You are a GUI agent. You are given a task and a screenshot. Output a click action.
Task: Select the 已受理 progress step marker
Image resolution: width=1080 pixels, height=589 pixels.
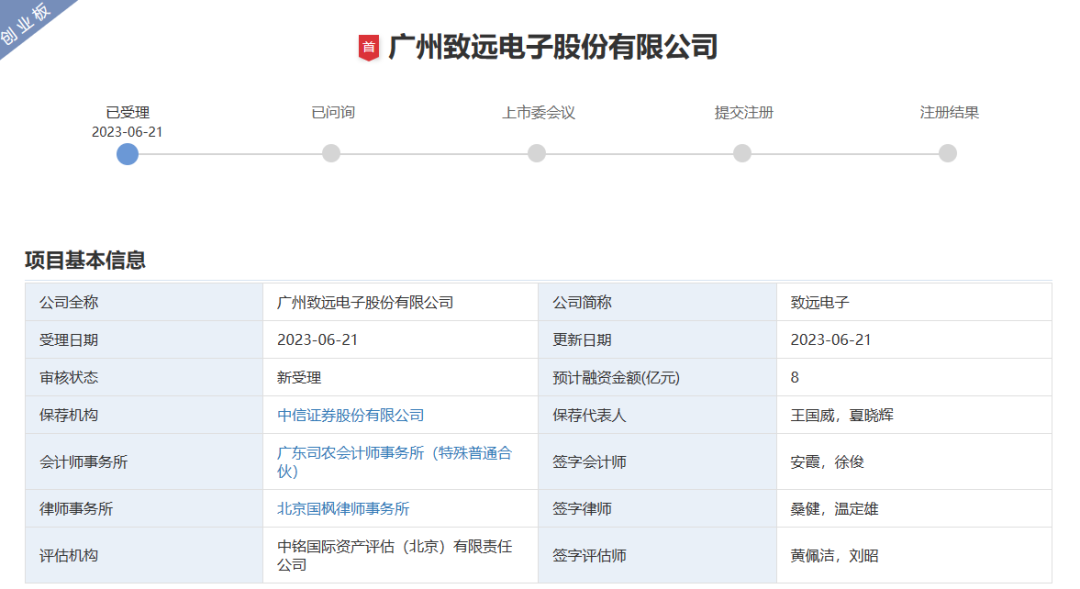tap(127, 154)
